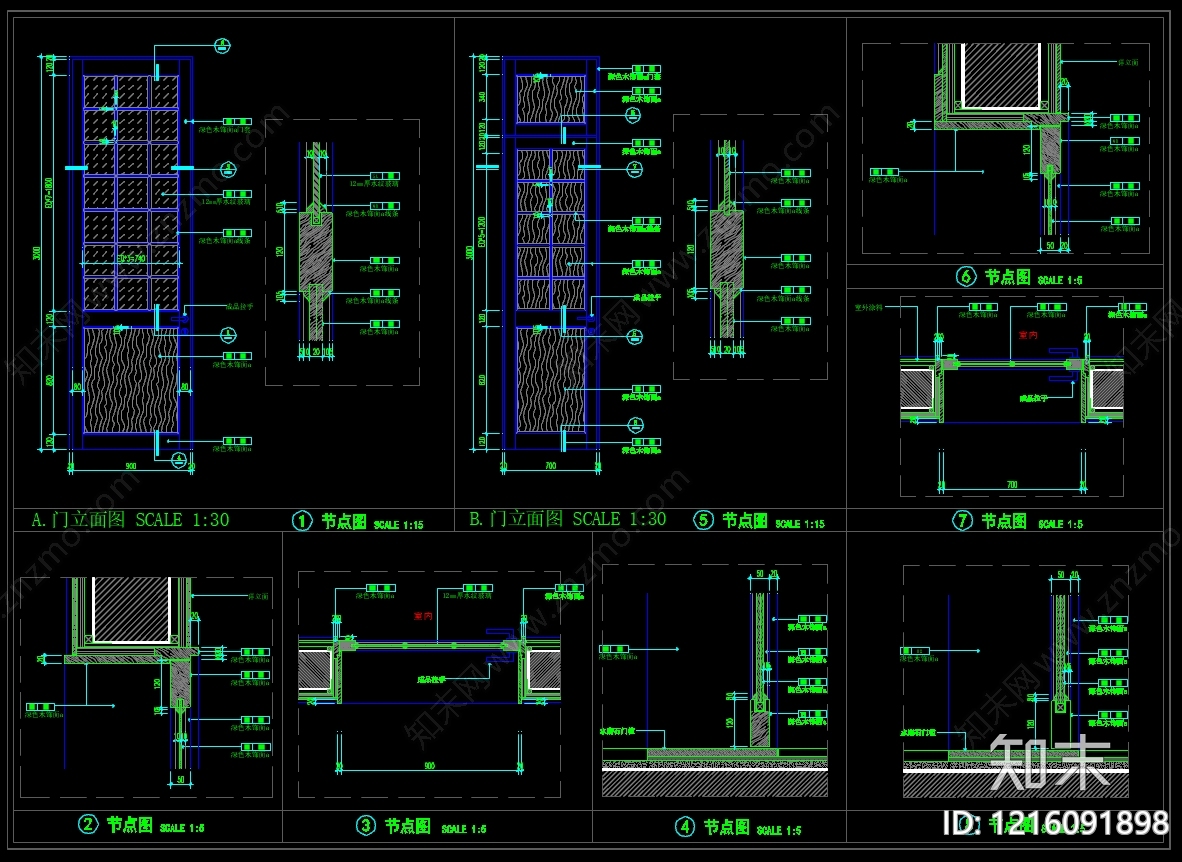1182x862 pixels.
Task: Select the 'B.门立面图 SCALE 1:30' title
Action: [x=568, y=519]
